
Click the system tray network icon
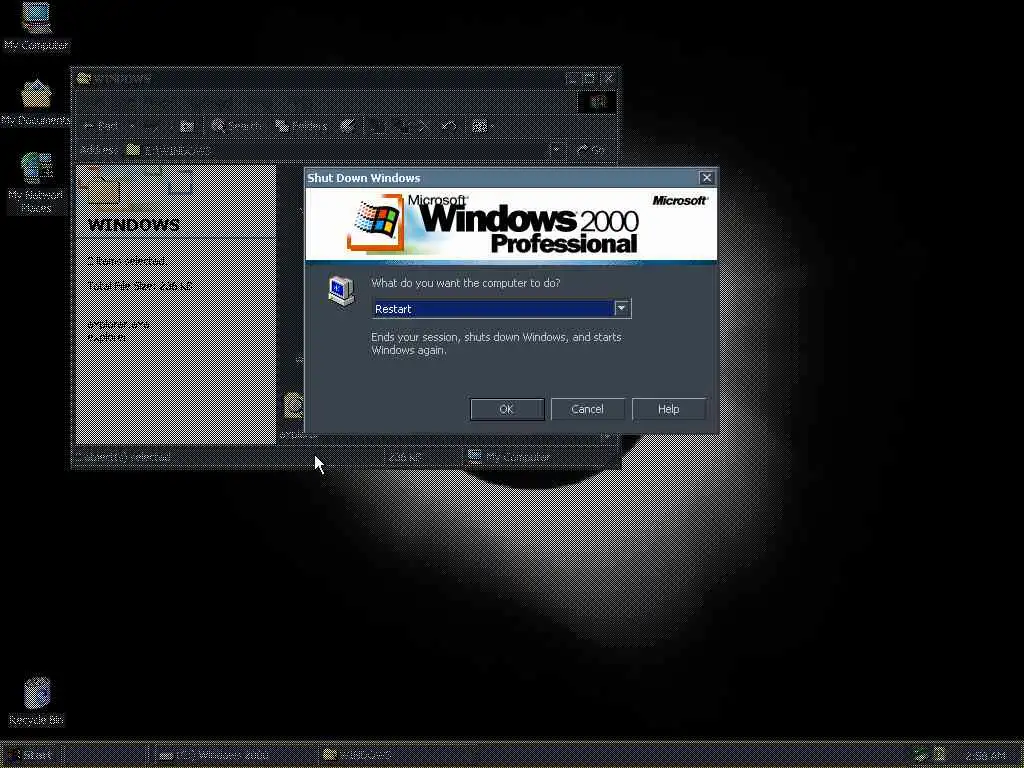pyautogui.click(x=921, y=755)
